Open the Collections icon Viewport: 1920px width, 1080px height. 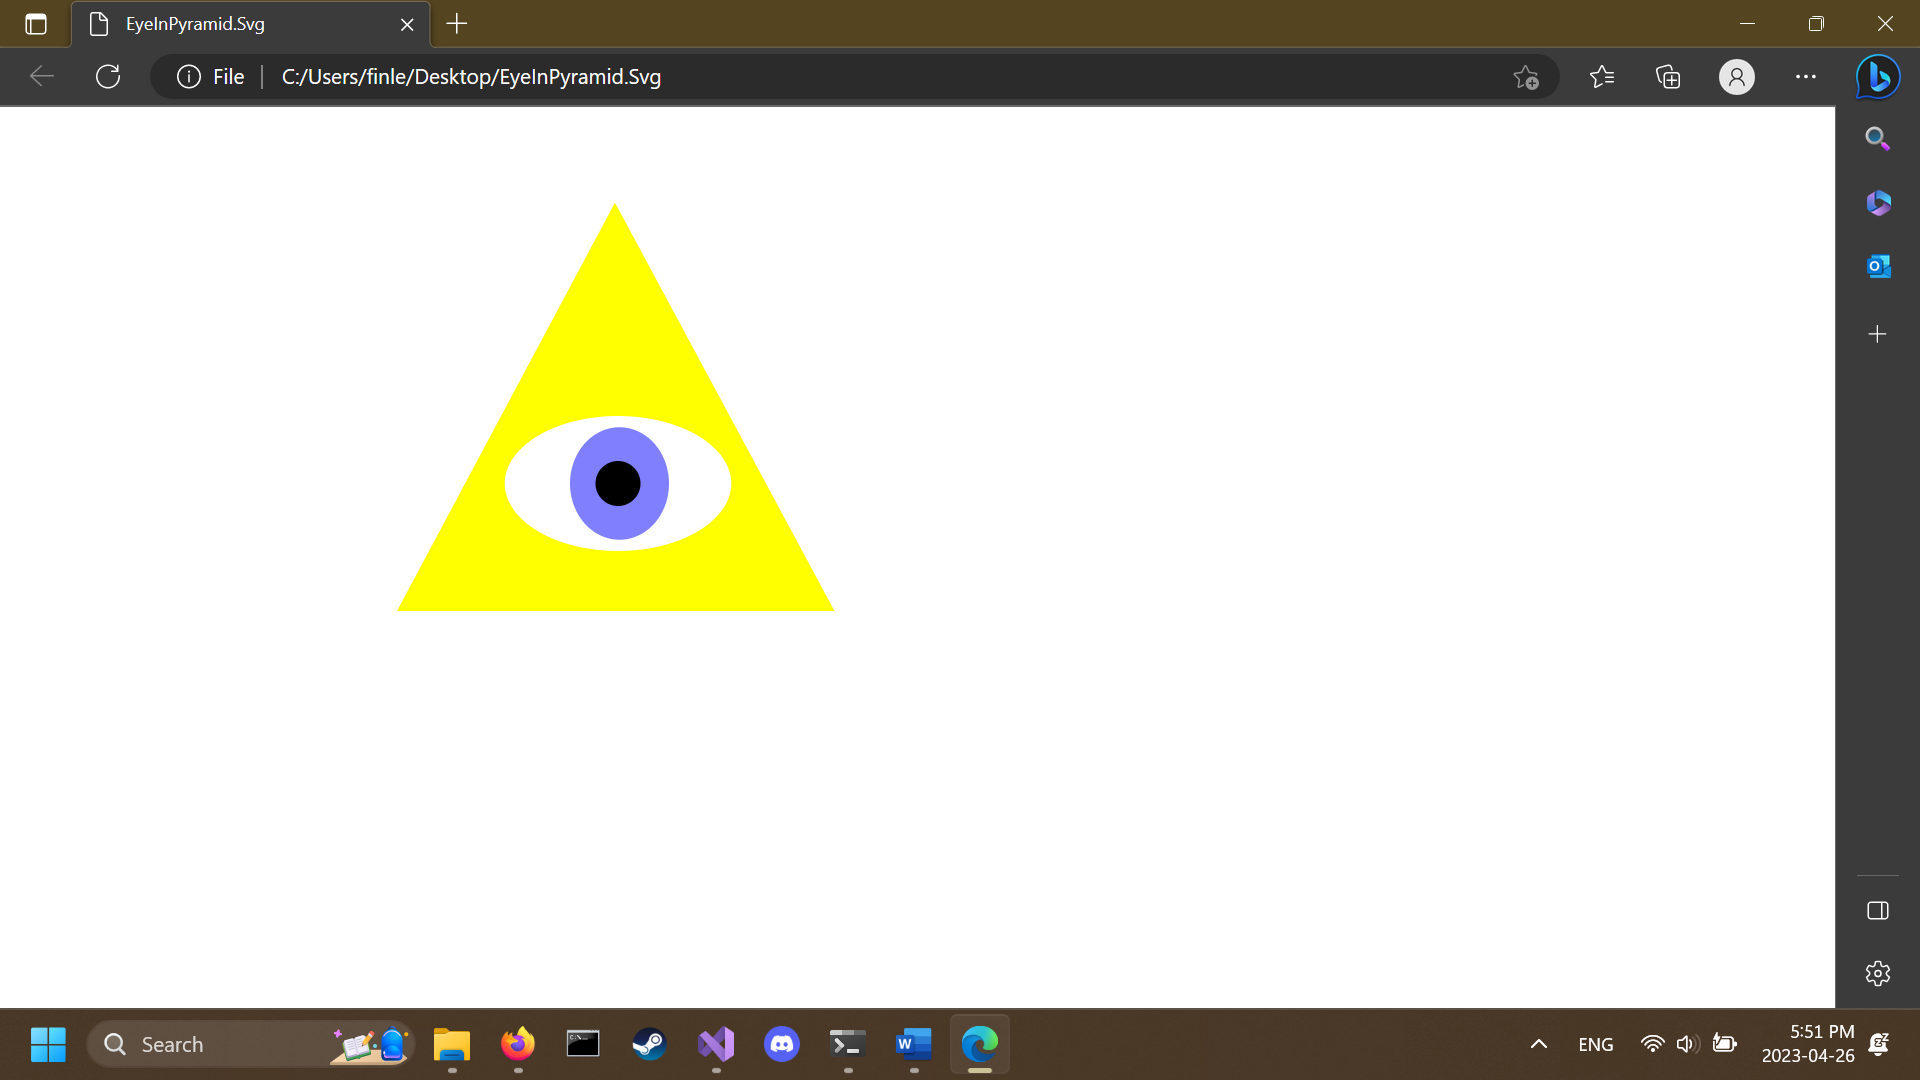click(x=1668, y=77)
